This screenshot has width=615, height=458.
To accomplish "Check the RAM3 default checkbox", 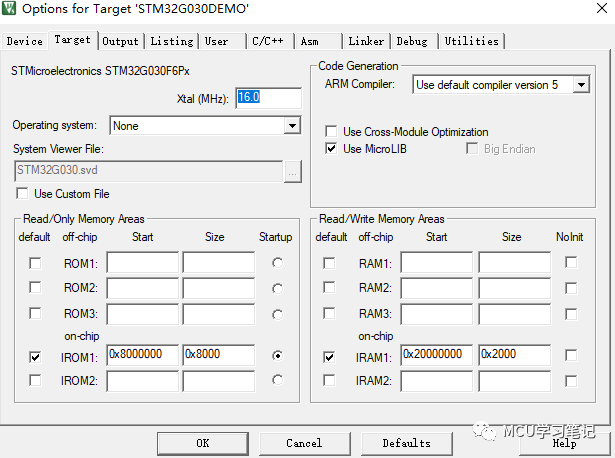I will pos(329,313).
